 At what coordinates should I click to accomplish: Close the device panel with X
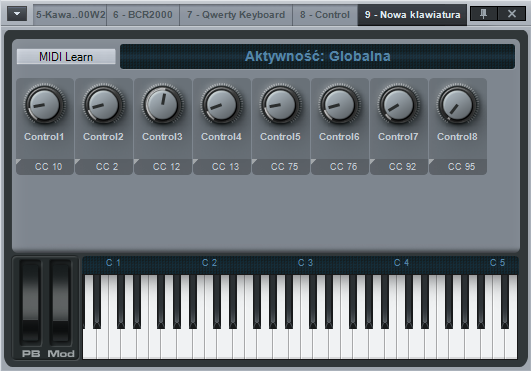pyautogui.click(x=512, y=14)
